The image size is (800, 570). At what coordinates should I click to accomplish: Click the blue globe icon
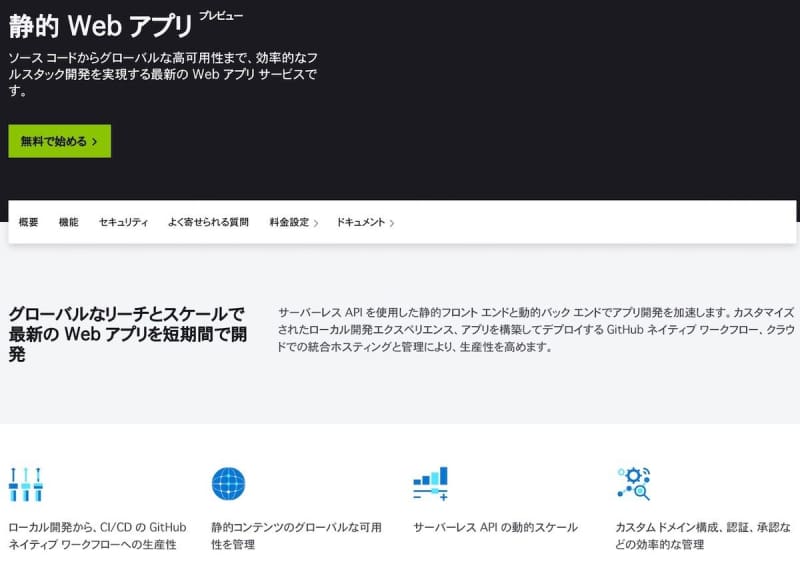tap(228, 484)
